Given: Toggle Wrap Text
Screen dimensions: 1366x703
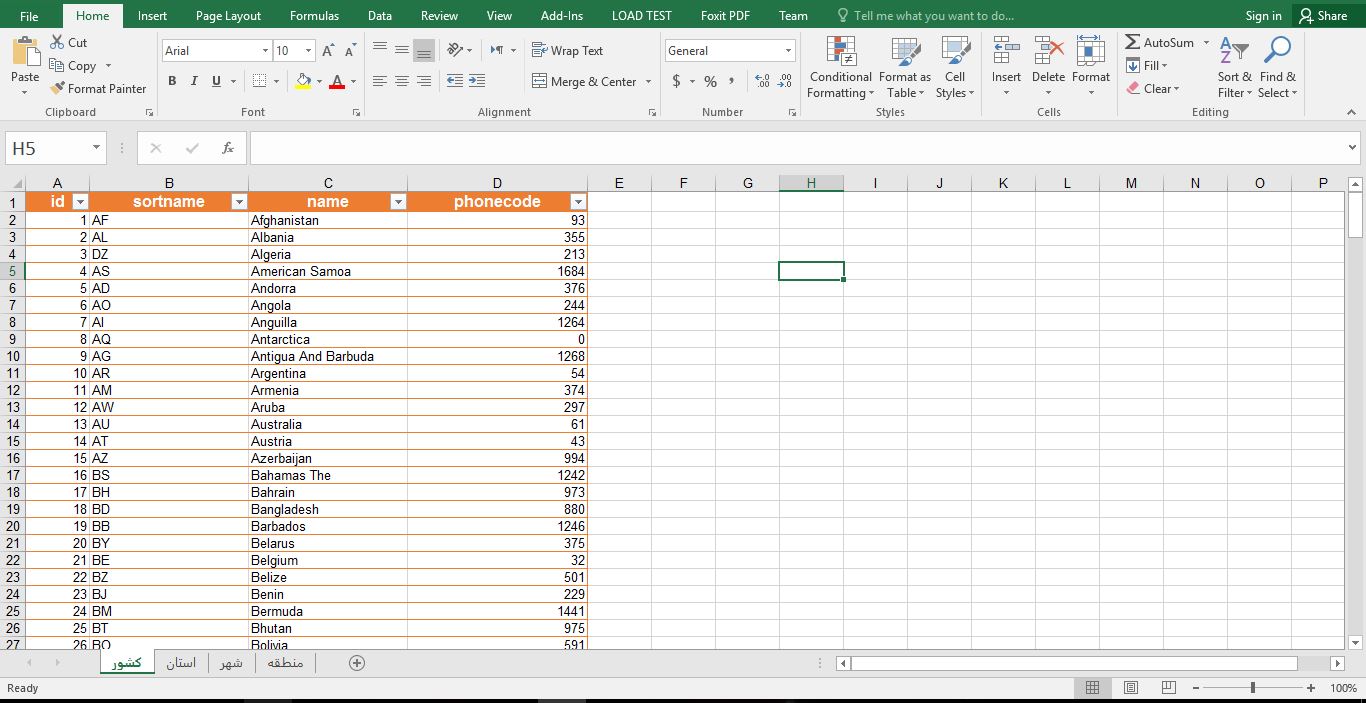Looking at the screenshot, I should click(567, 50).
